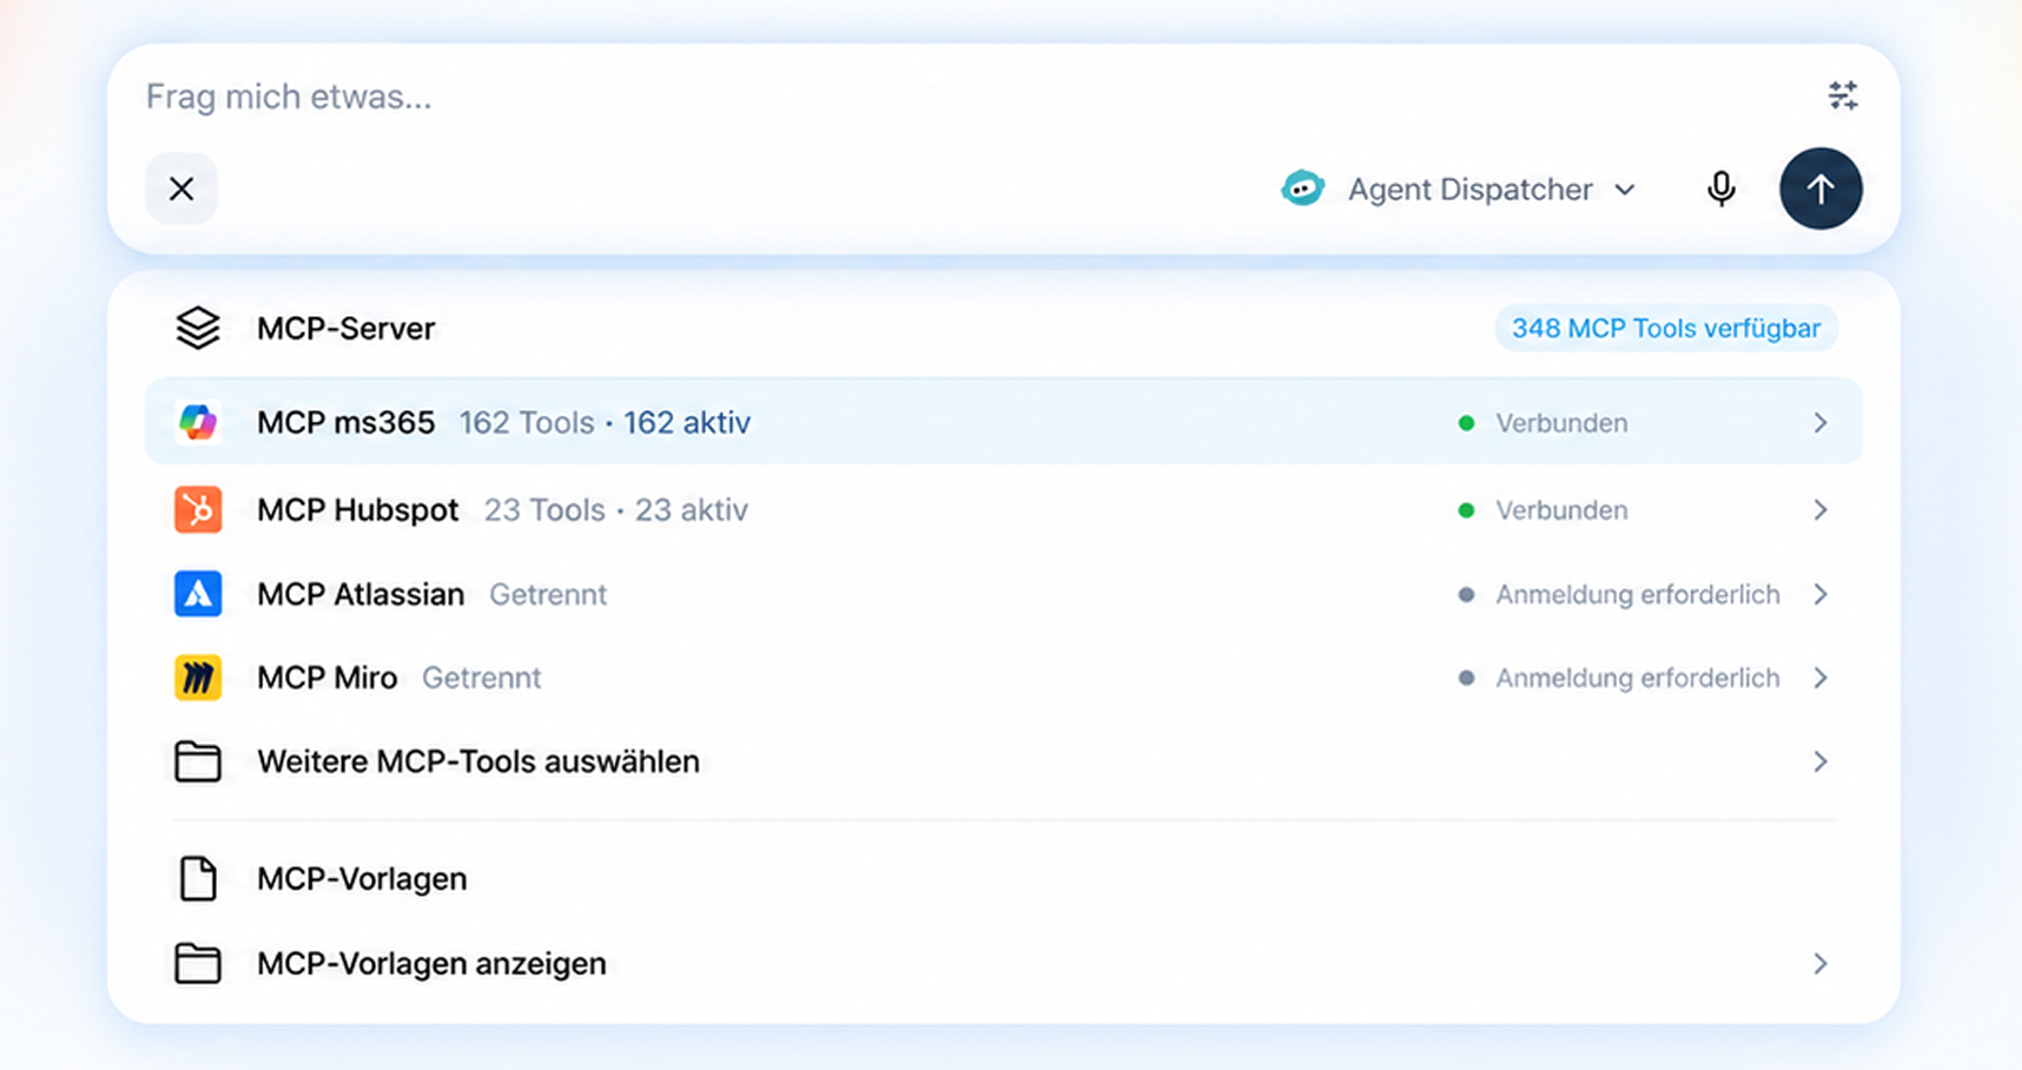Send the prompt with the arrow button

[x=1820, y=189]
